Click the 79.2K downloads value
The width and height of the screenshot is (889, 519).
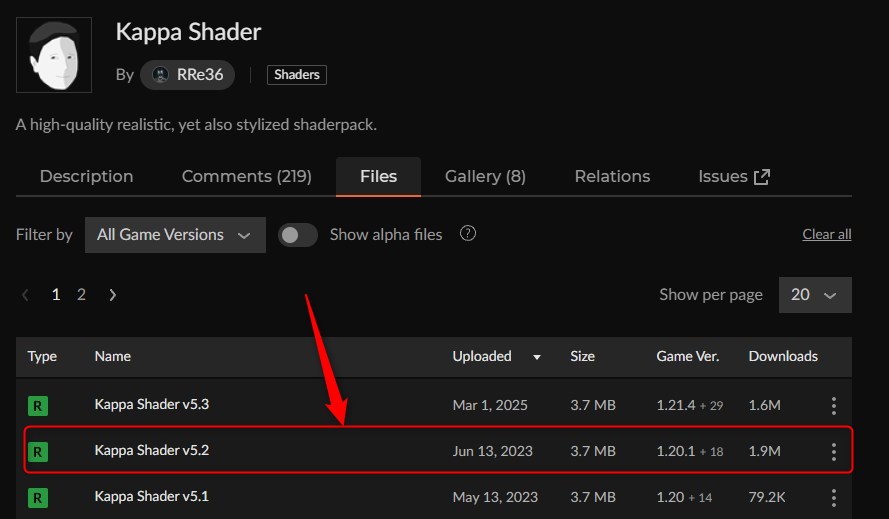(767, 497)
